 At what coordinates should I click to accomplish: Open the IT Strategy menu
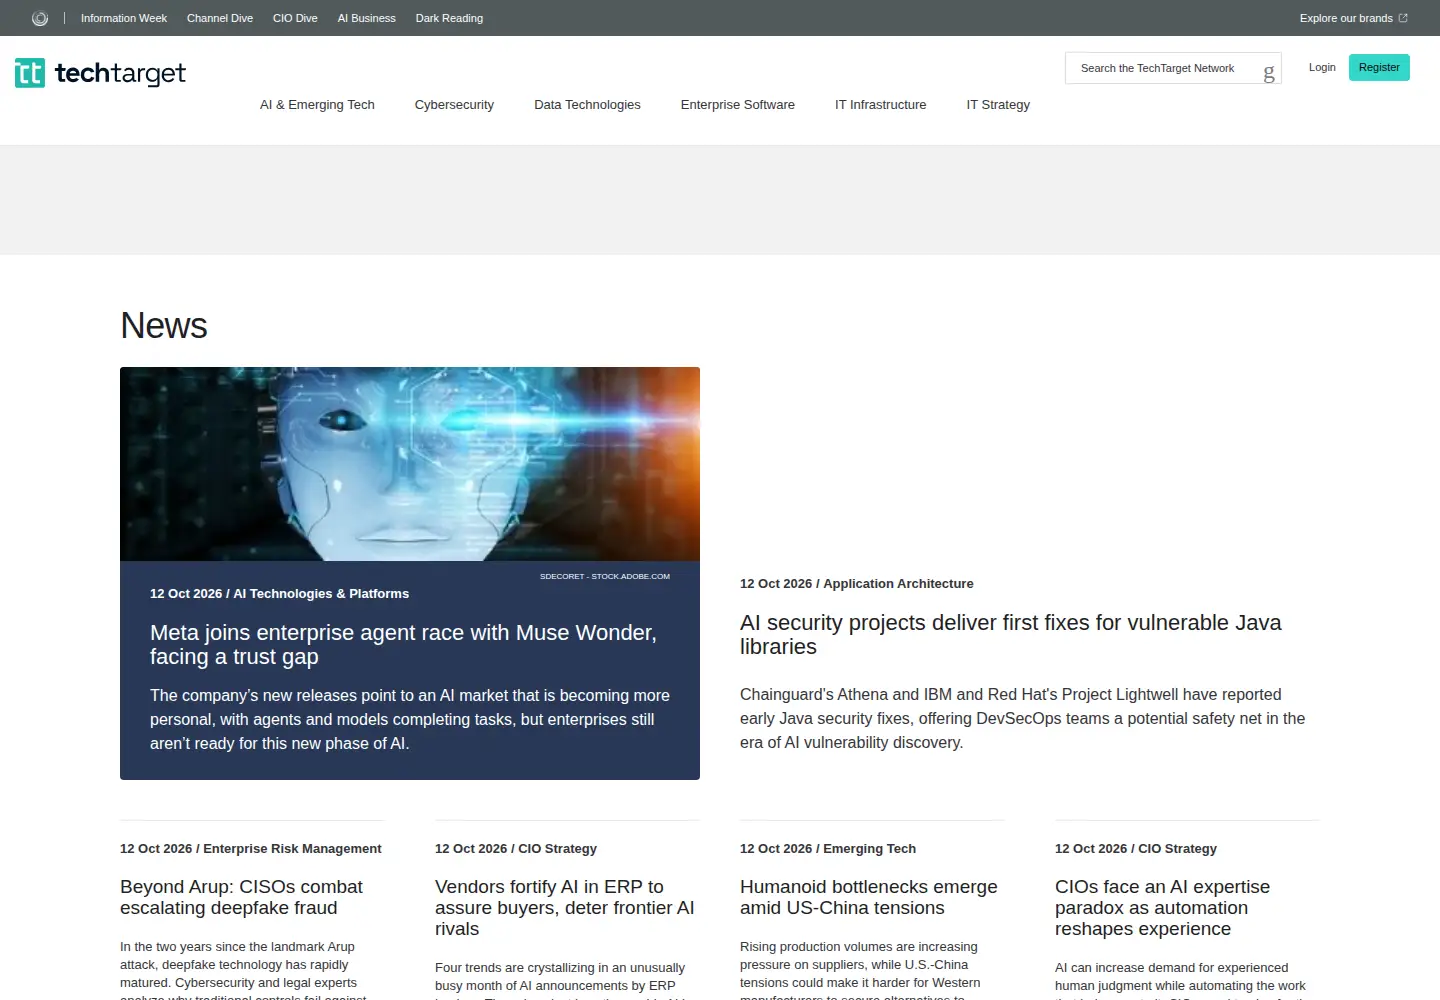(998, 104)
